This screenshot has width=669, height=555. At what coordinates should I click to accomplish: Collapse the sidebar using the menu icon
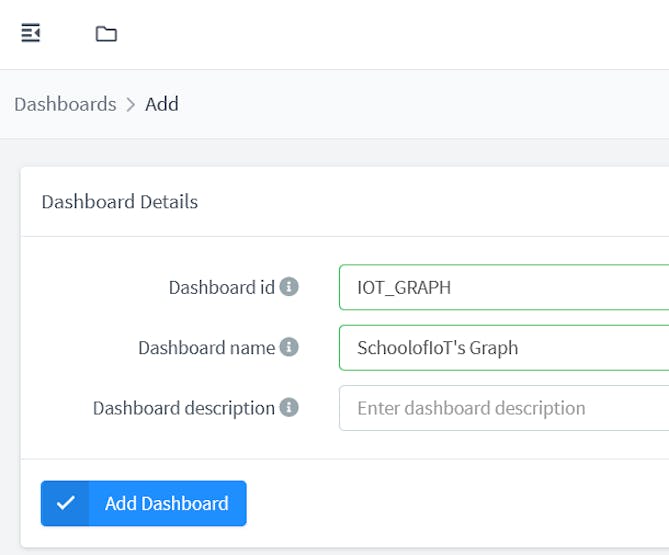coord(31,33)
